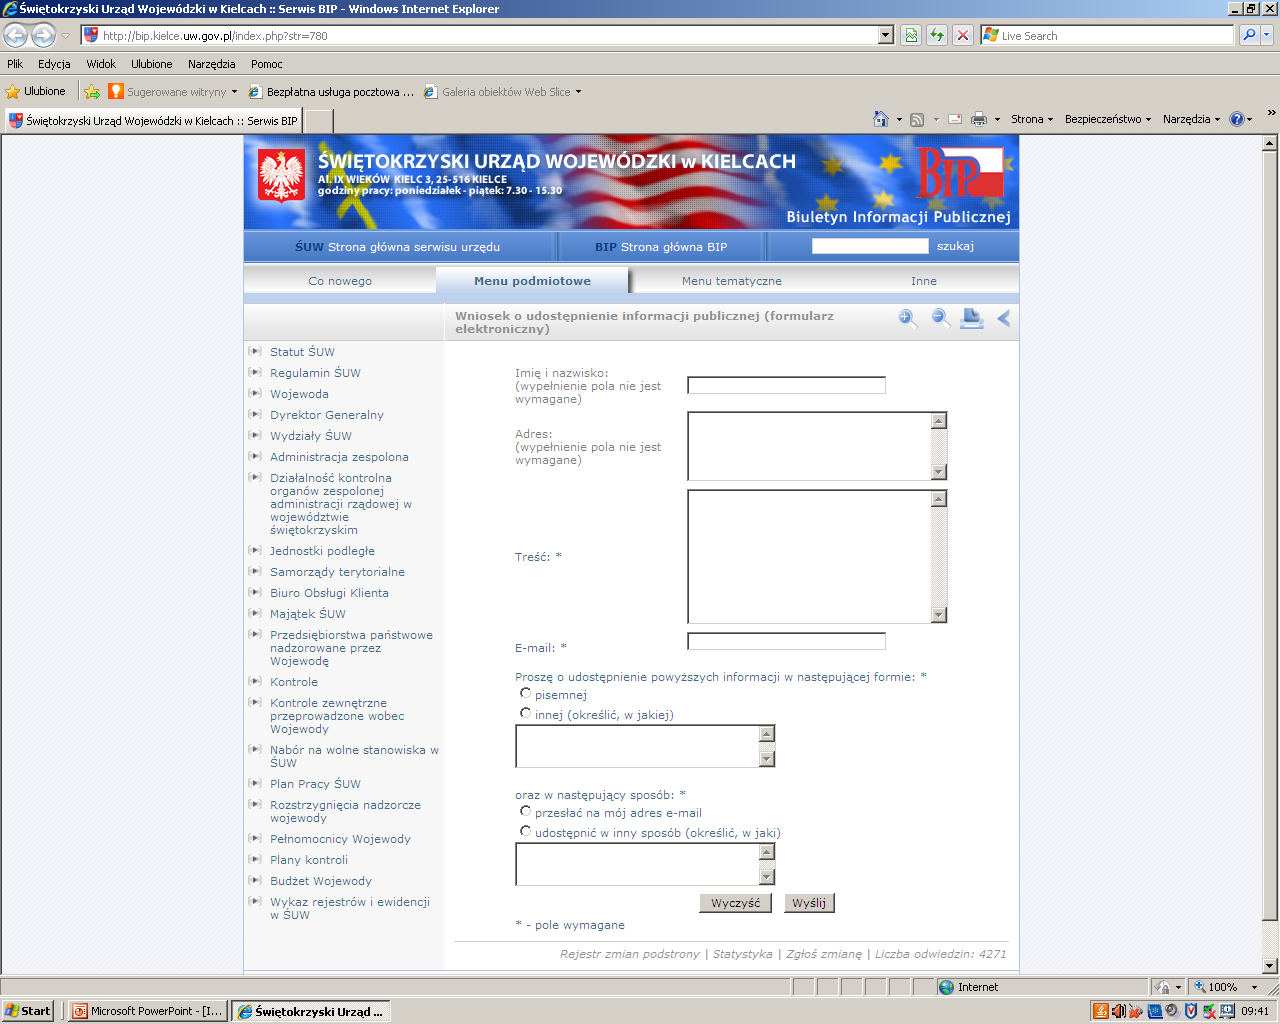This screenshot has width=1280, height=1024.
Task: Open Microsoft PowerPoint taskbar item
Action: coord(148,1011)
